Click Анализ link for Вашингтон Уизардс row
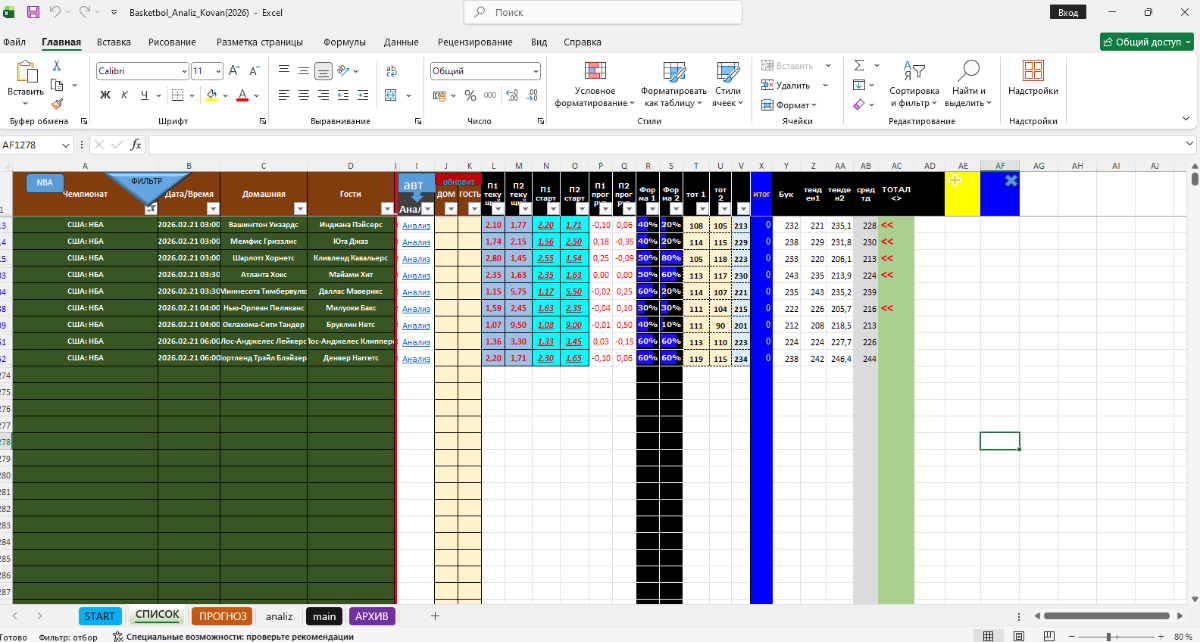Viewport: 1200px width, 642px height. coord(415,226)
